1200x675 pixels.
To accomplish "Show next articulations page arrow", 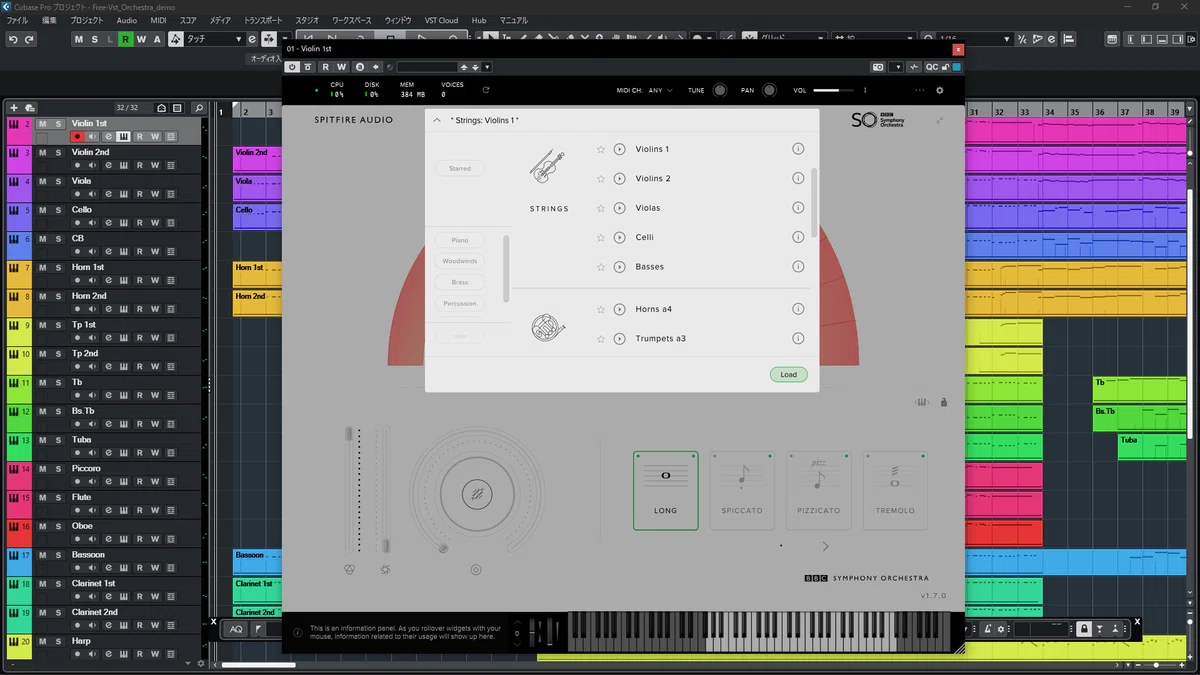I will click(x=825, y=546).
